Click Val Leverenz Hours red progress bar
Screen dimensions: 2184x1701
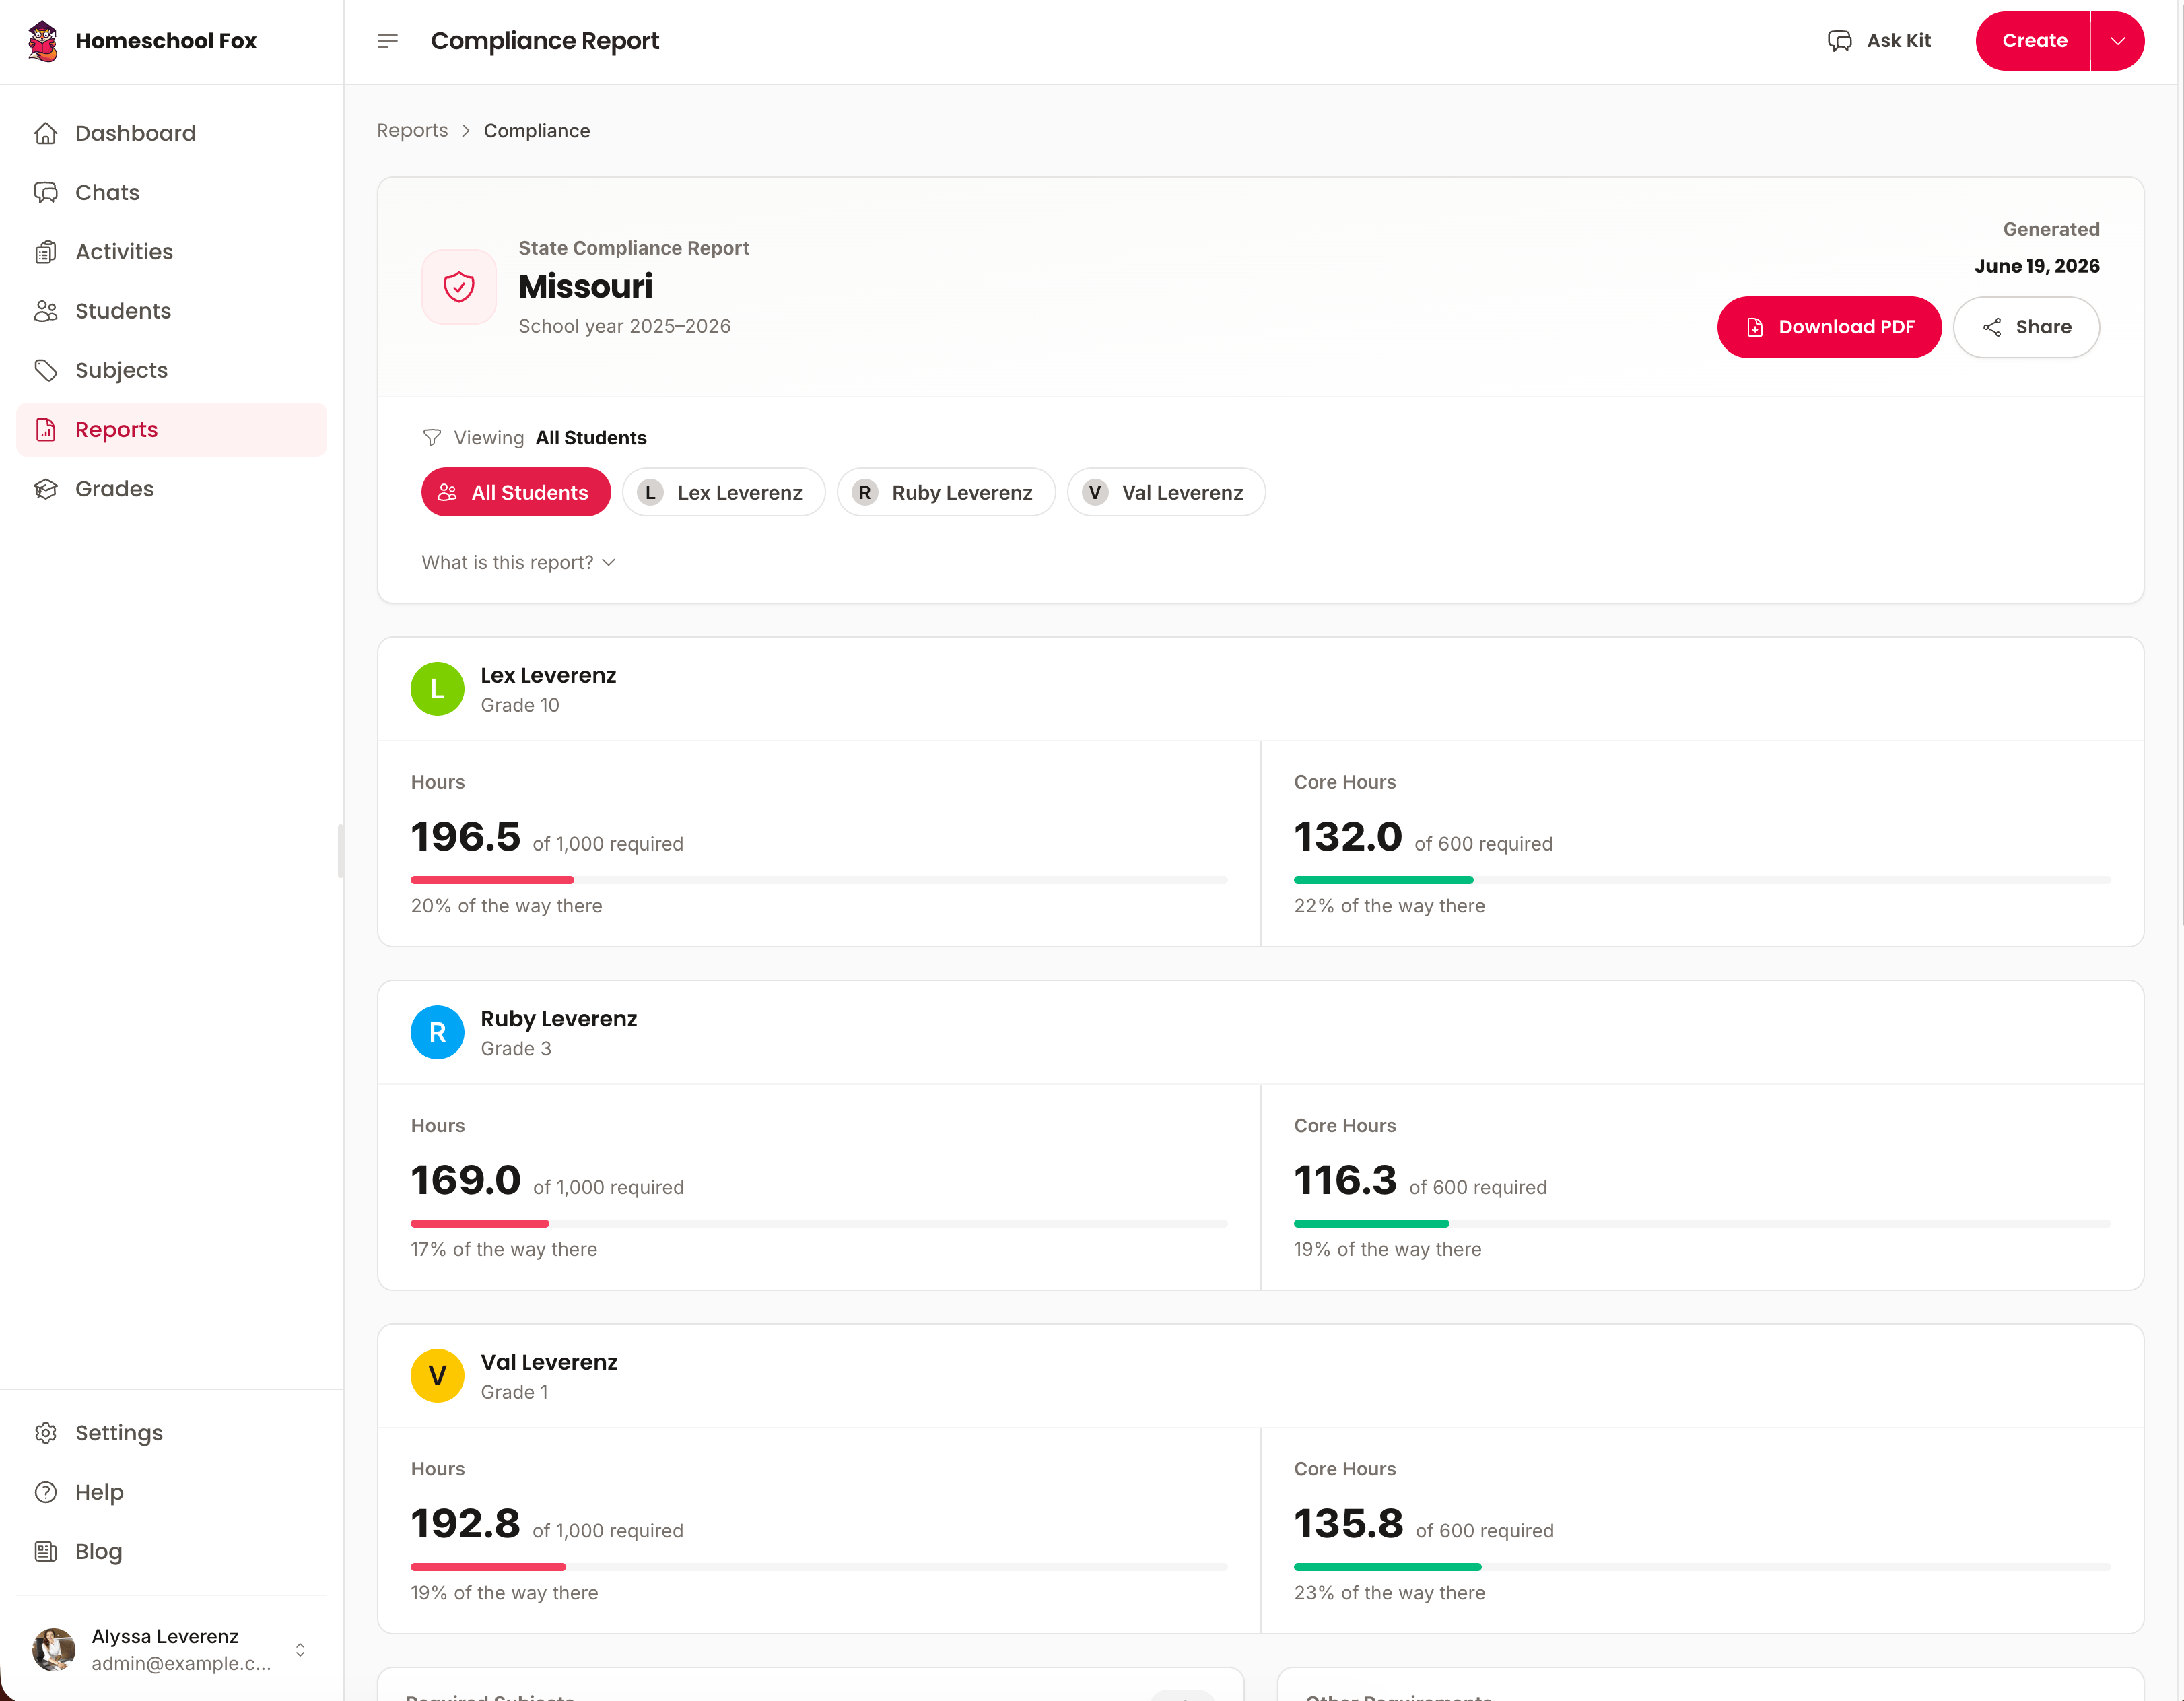point(488,1567)
